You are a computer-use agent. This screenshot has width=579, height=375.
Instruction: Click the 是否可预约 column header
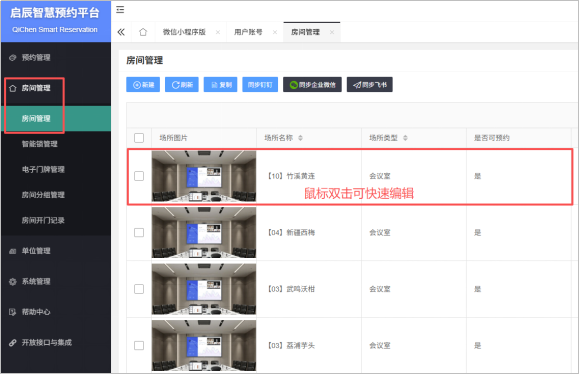point(492,138)
